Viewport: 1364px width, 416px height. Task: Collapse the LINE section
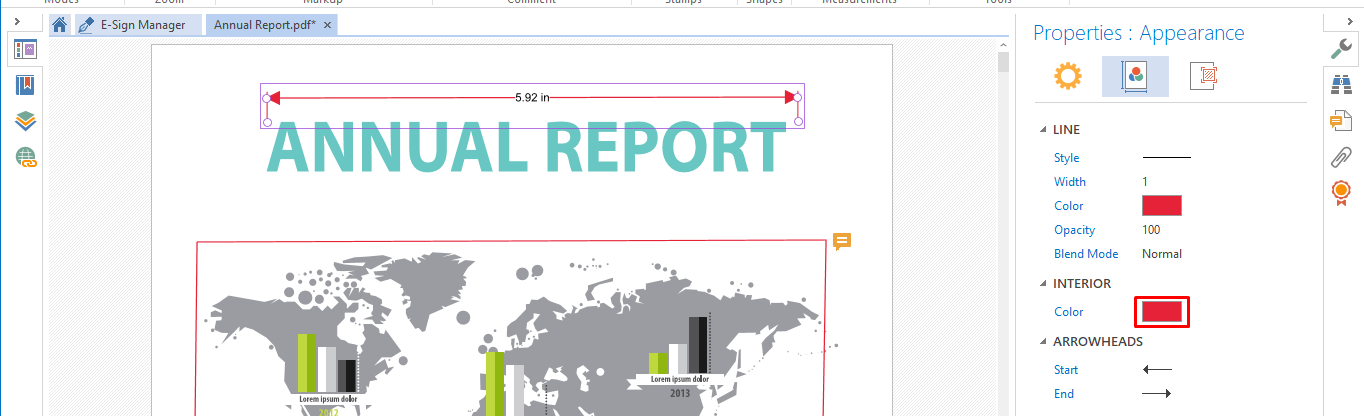(1043, 130)
